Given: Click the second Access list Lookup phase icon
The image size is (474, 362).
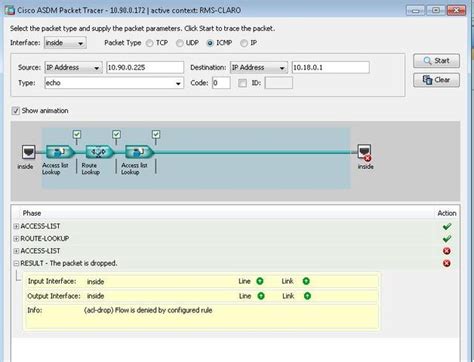Looking at the screenshot, I should [139, 152].
